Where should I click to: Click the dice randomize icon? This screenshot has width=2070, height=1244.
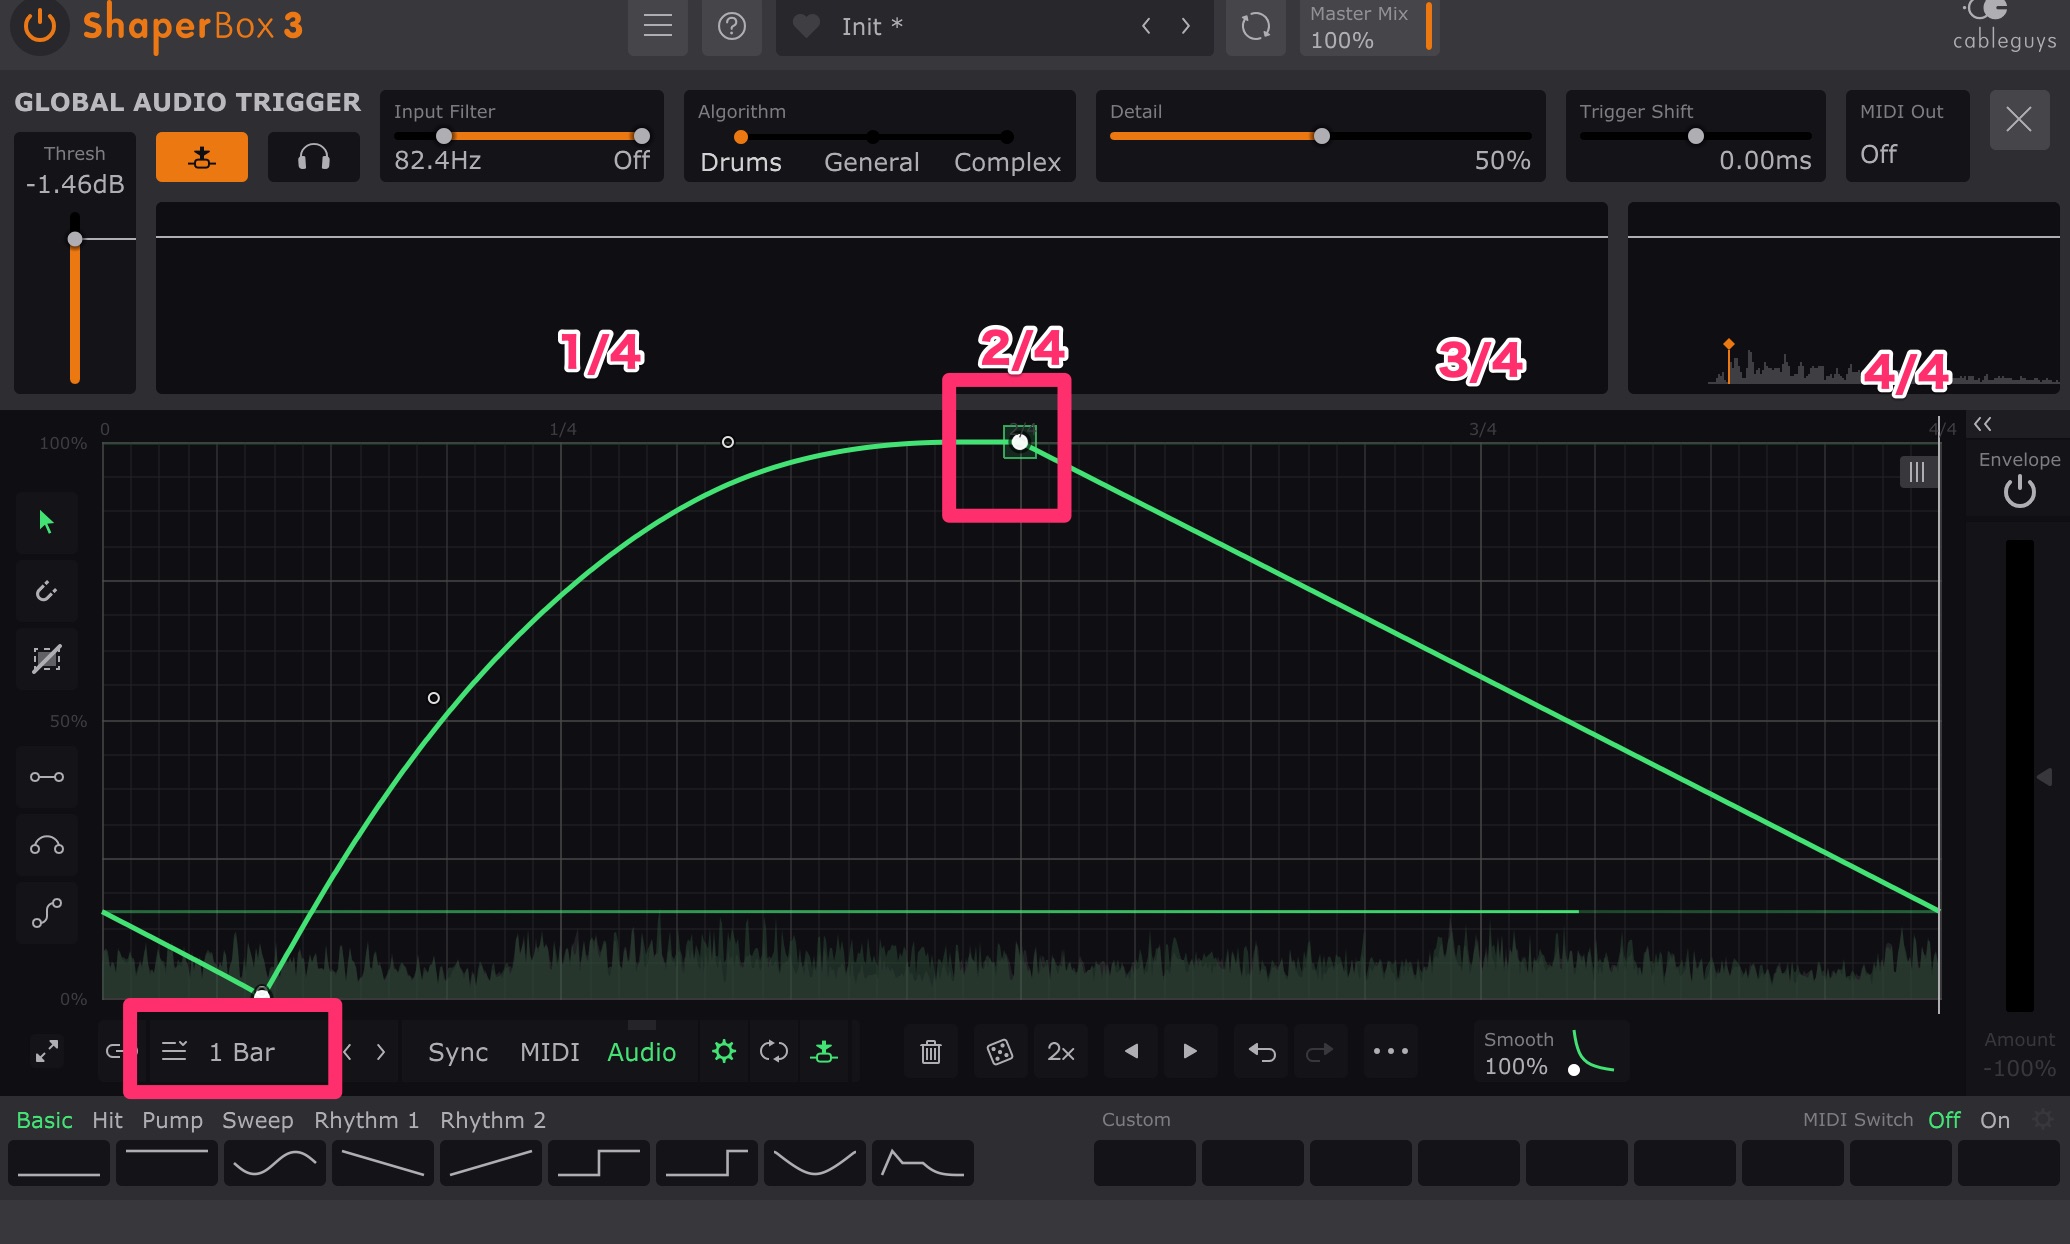999,1051
